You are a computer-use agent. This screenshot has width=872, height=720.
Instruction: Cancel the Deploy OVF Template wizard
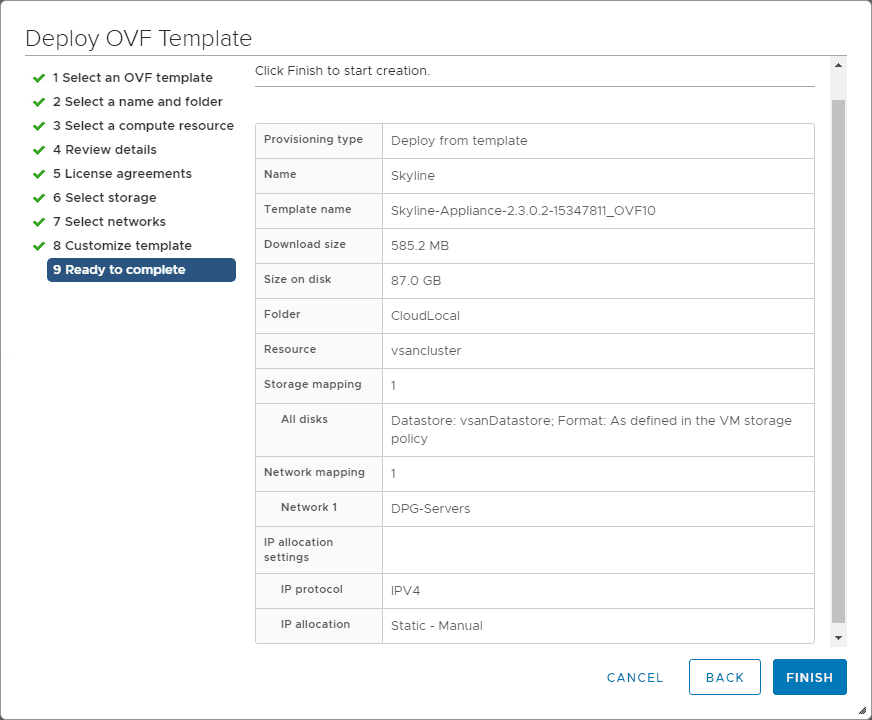(x=635, y=677)
